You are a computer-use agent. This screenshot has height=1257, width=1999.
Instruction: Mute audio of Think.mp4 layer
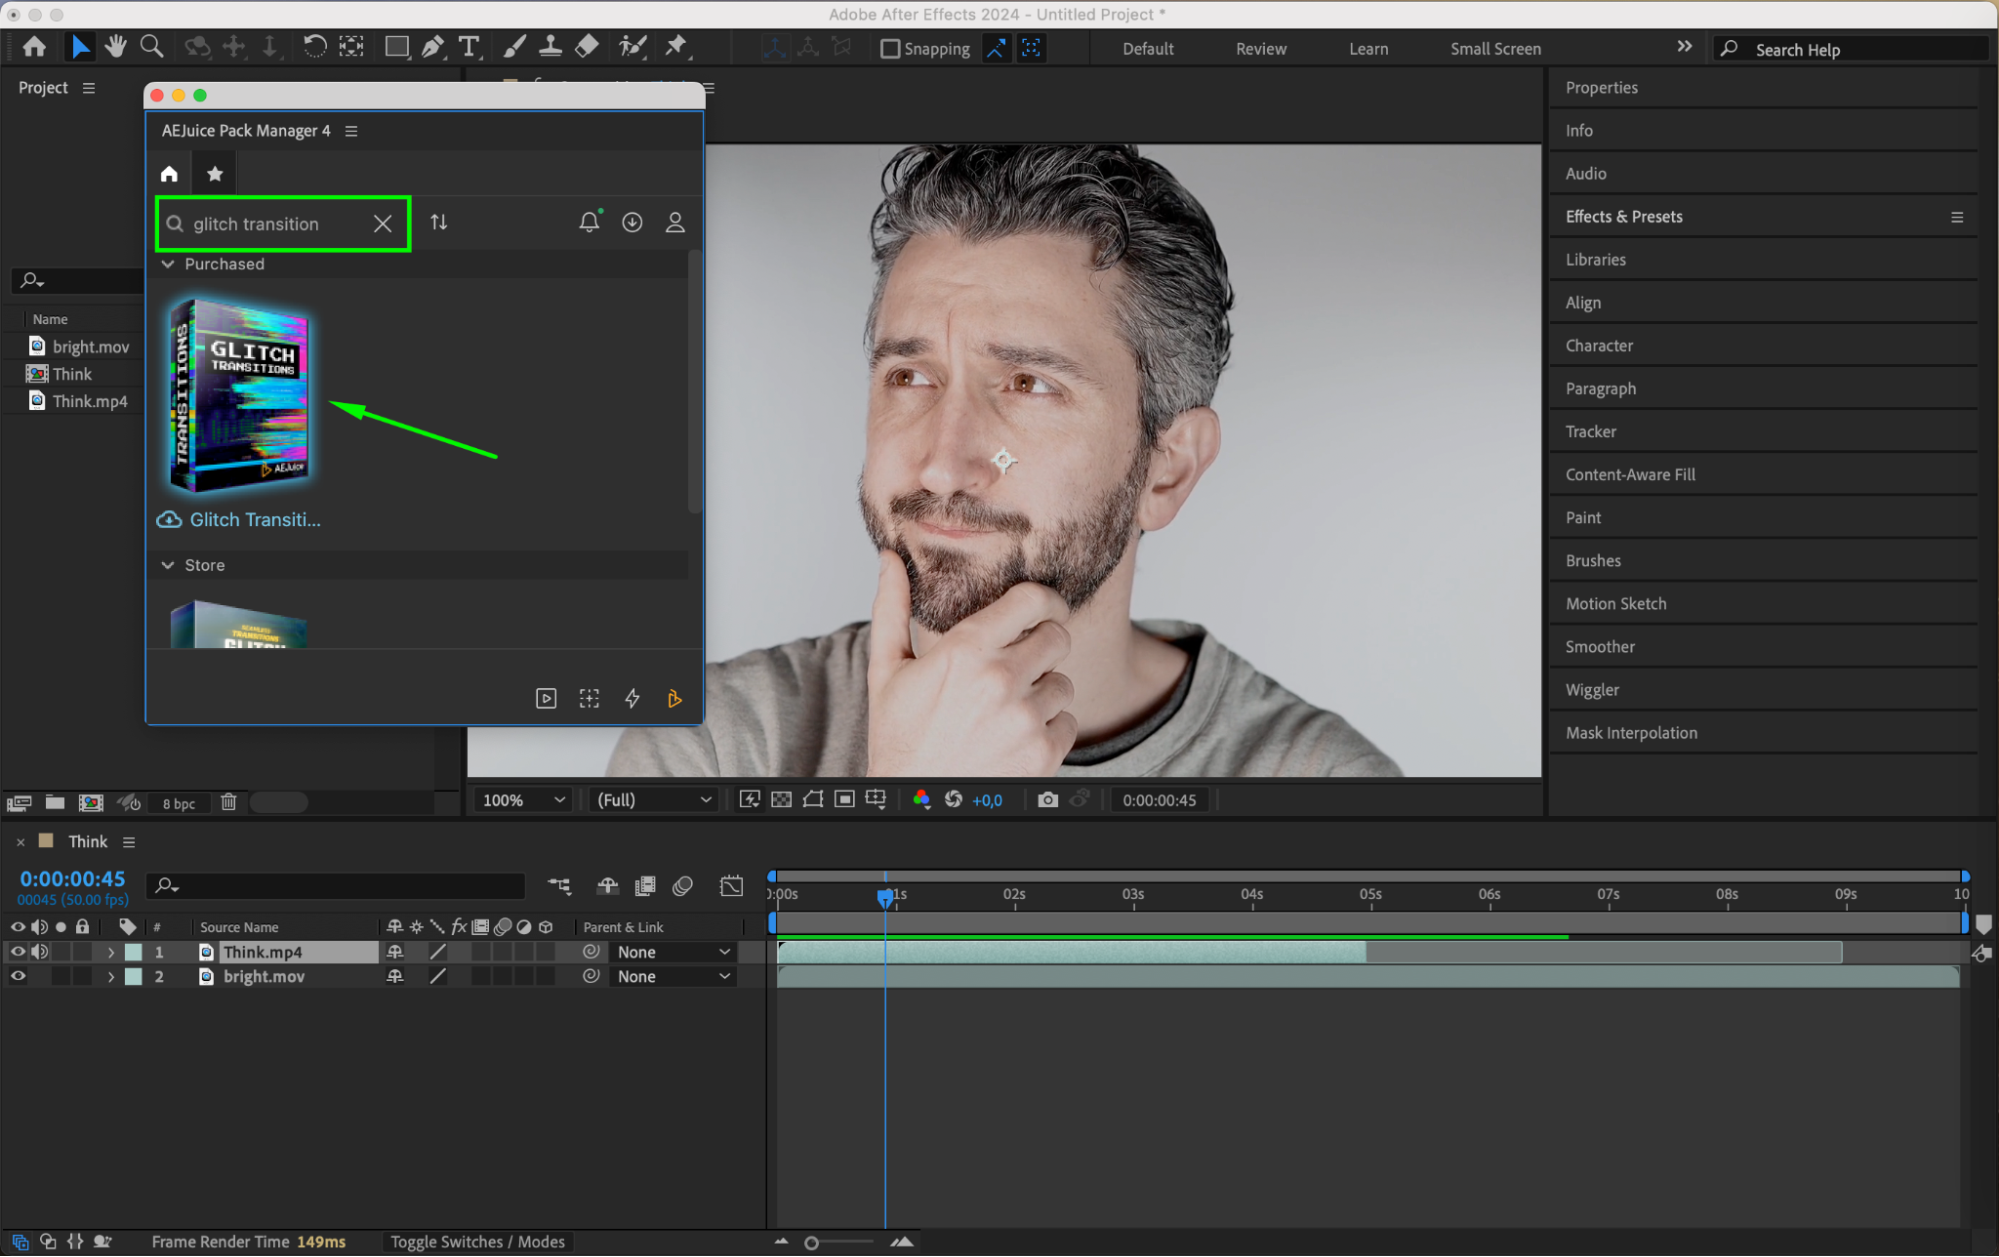tap(40, 952)
